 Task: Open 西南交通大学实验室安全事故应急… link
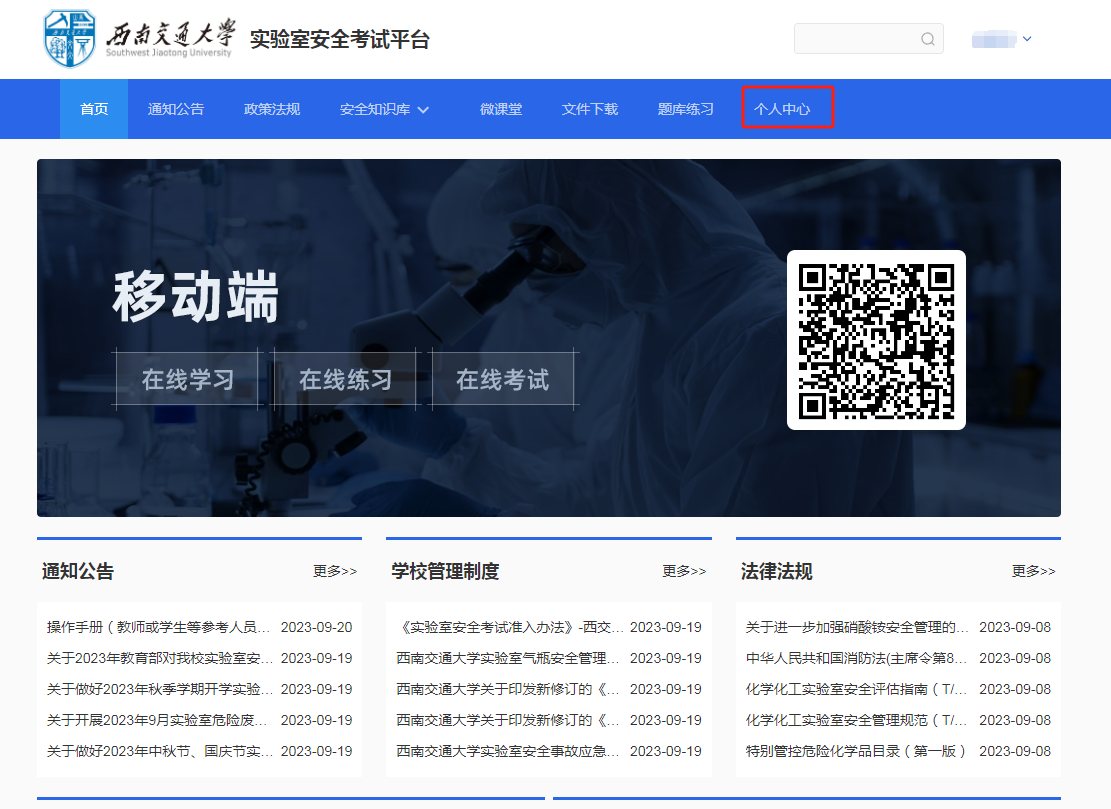[508, 751]
